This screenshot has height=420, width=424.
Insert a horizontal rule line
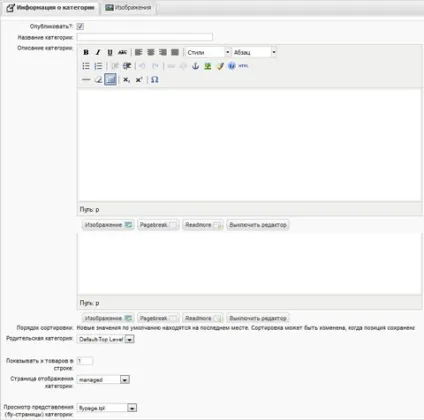point(86,80)
